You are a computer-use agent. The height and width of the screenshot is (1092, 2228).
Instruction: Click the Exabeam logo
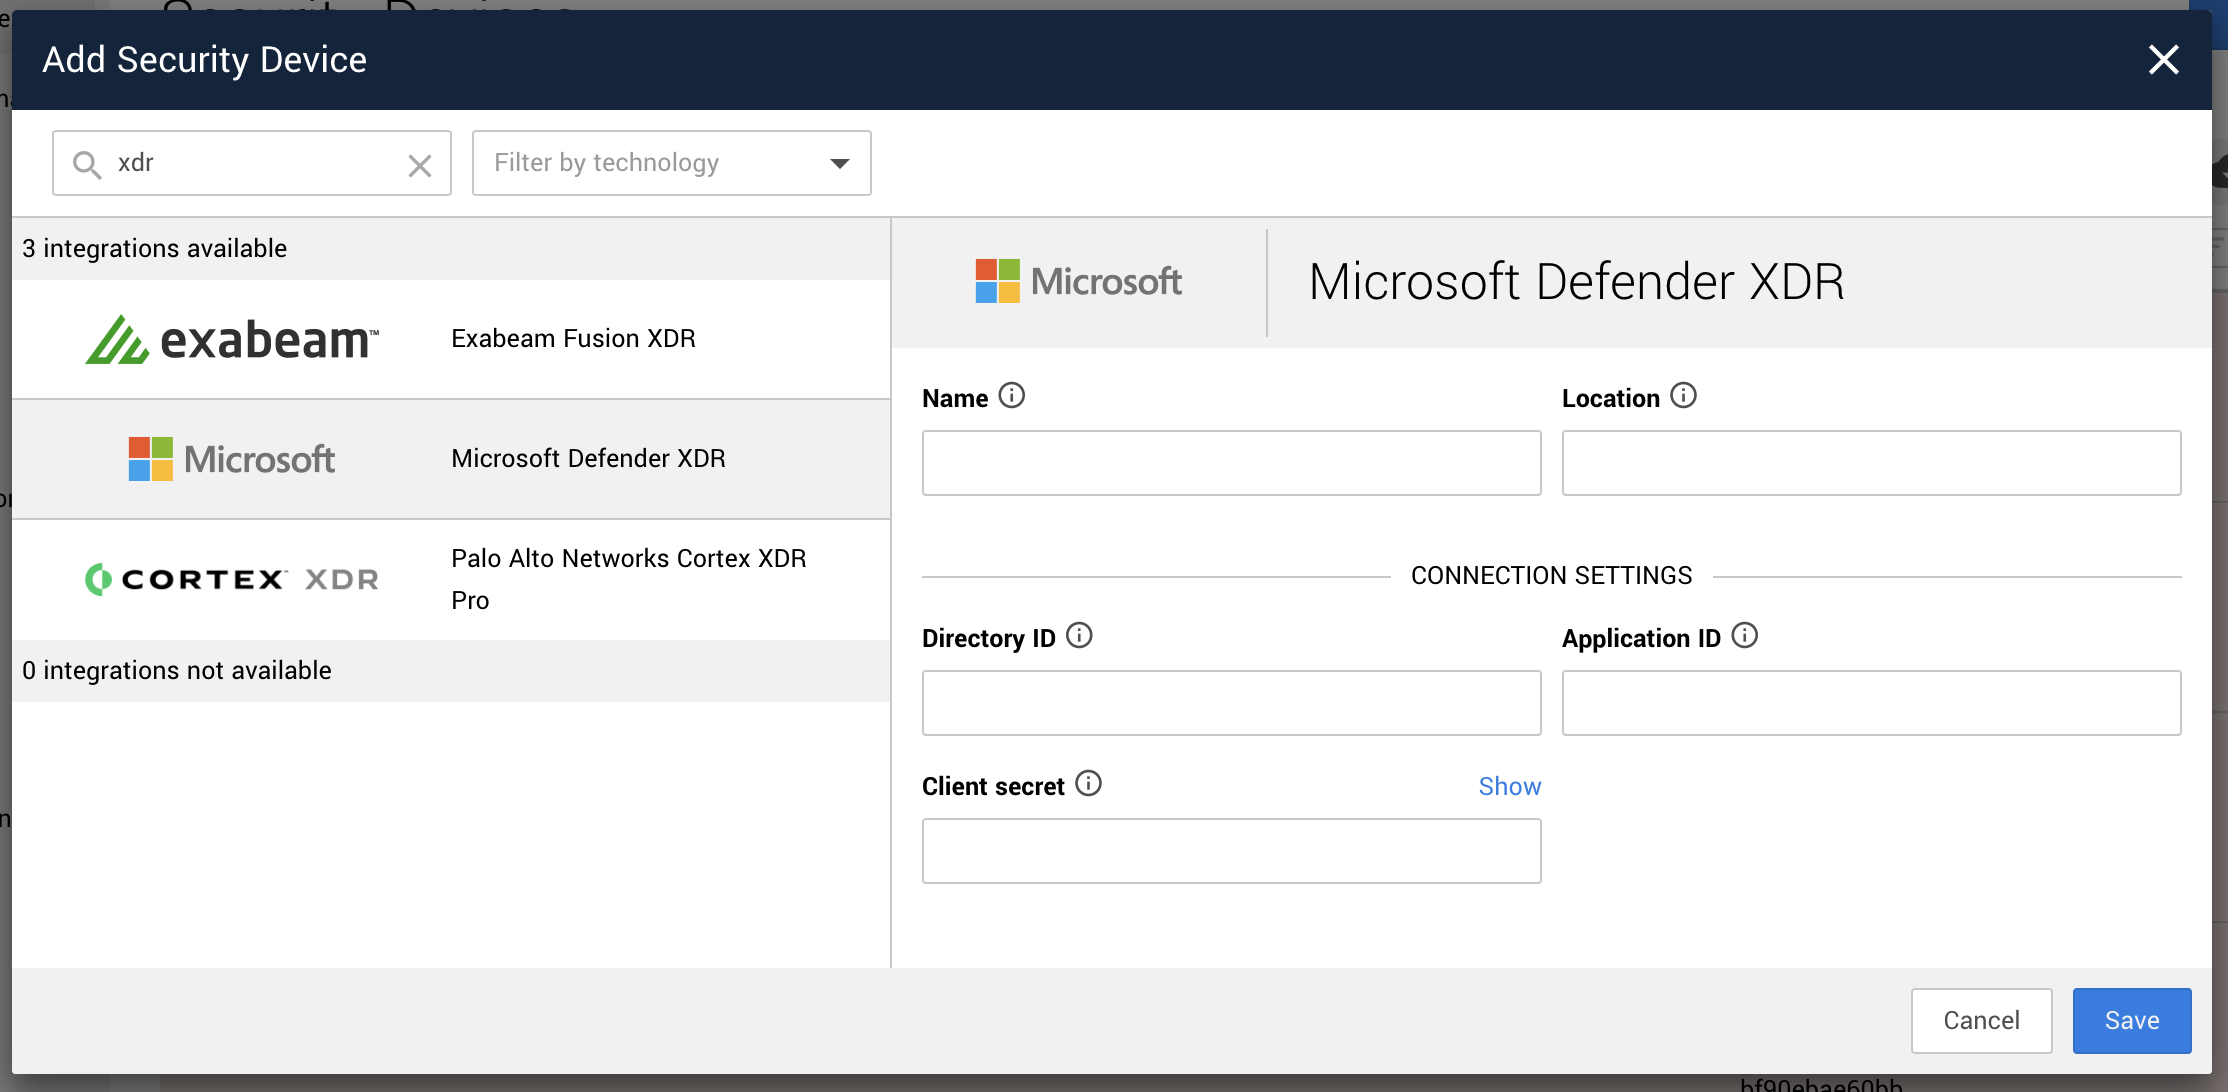coord(232,340)
